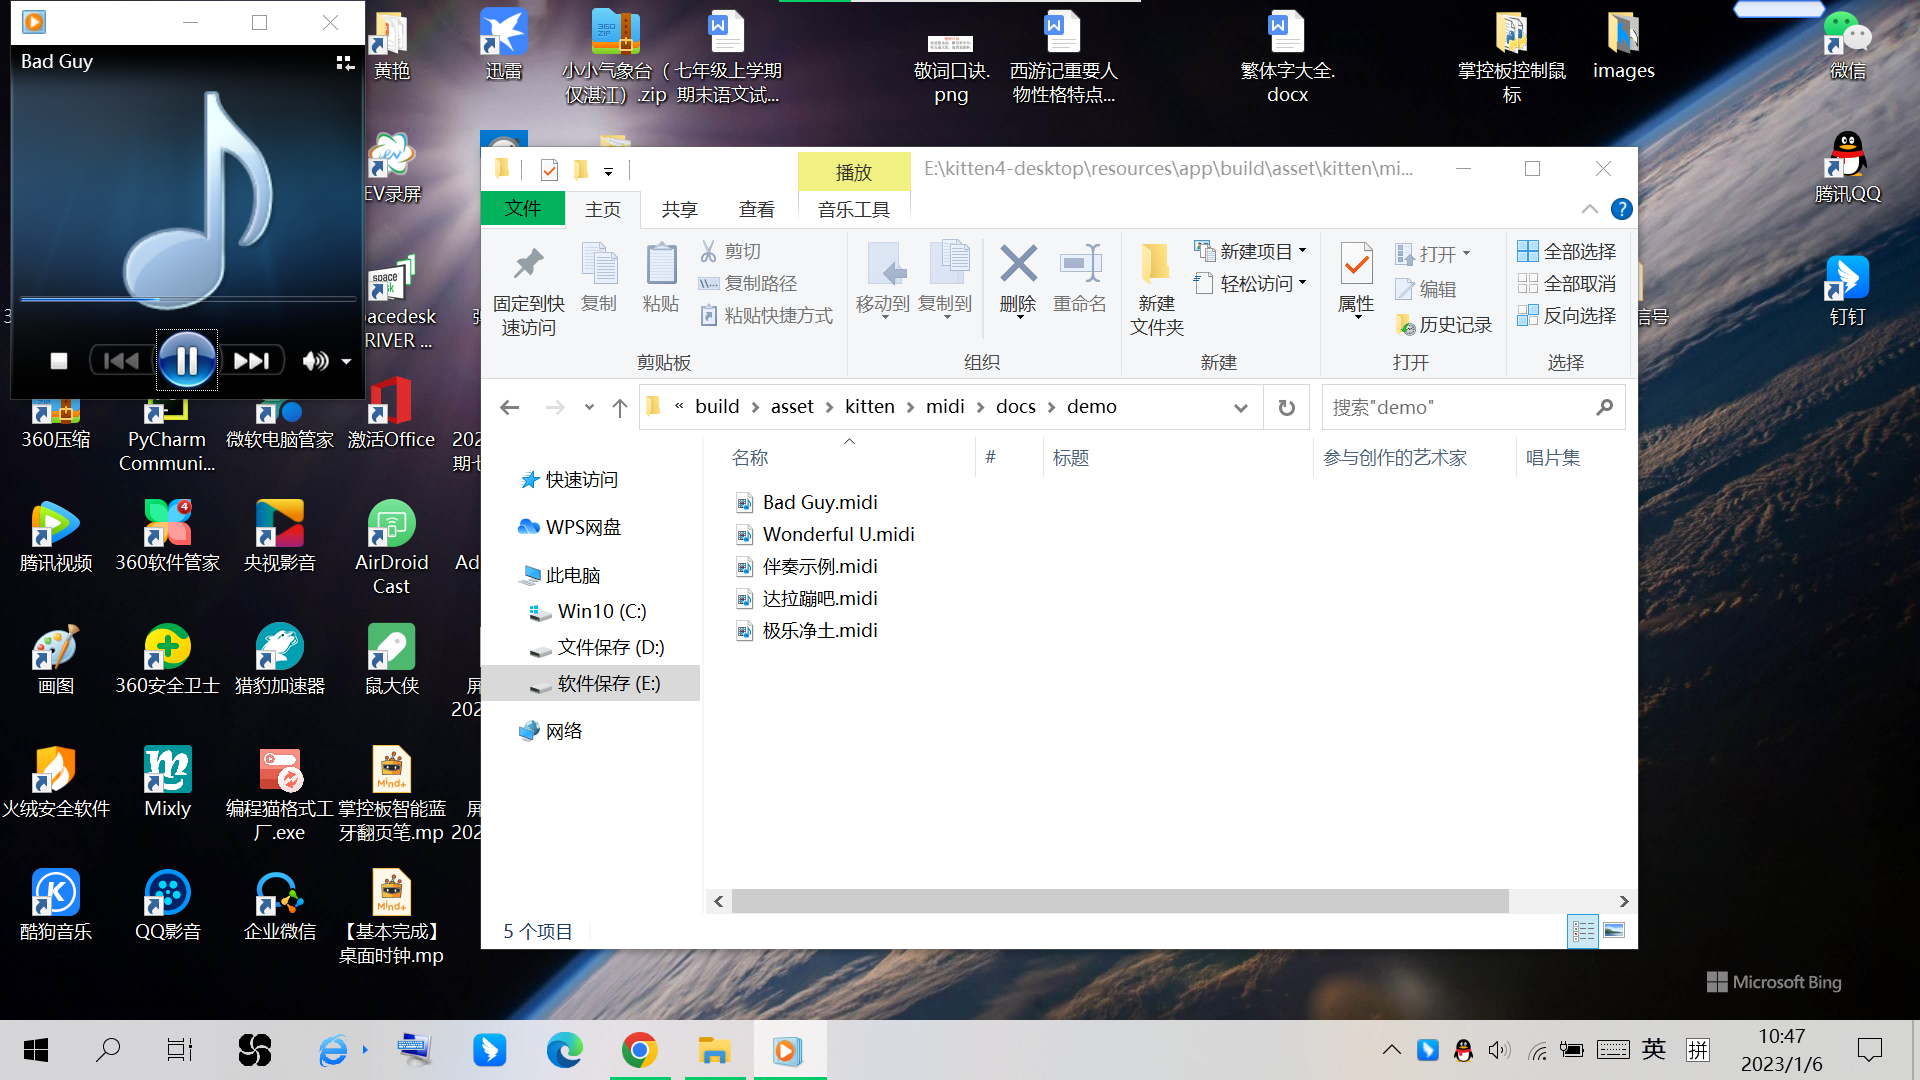This screenshot has height=1080, width=1920.
Task: Click the 搜索"demo" search box
Action: pyautogui.click(x=1473, y=407)
